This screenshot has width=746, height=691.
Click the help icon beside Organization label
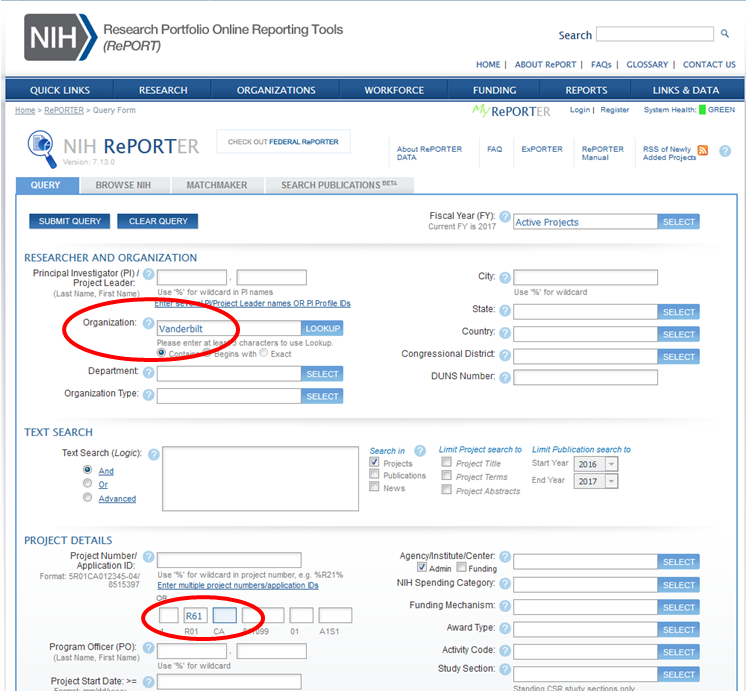pos(149,324)
